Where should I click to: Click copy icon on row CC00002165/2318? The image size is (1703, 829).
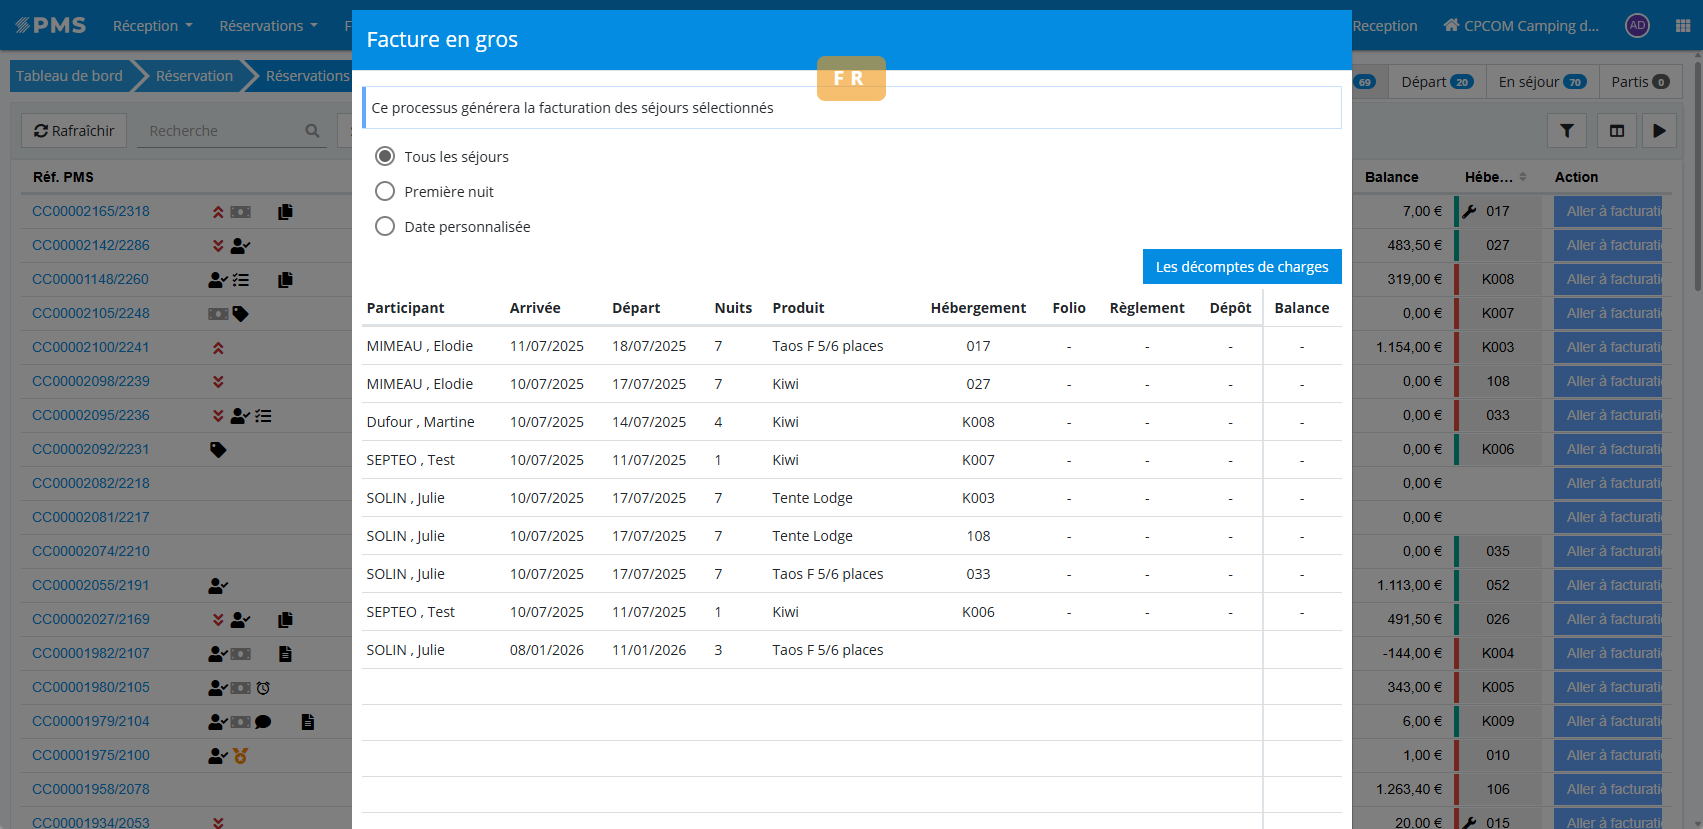coord(285,212)
